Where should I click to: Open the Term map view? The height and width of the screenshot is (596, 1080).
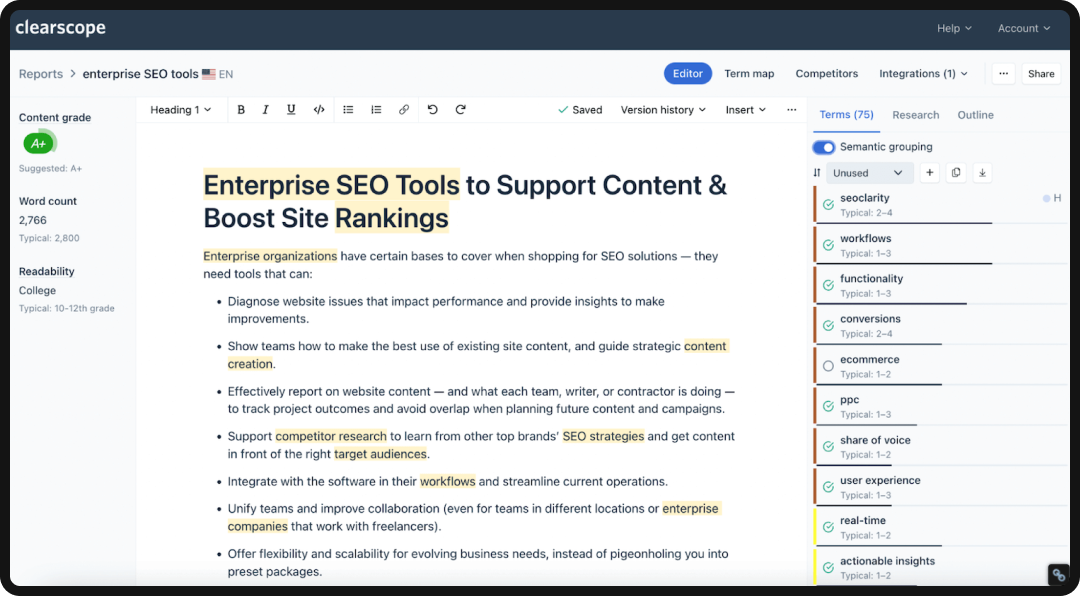point(749,73)
